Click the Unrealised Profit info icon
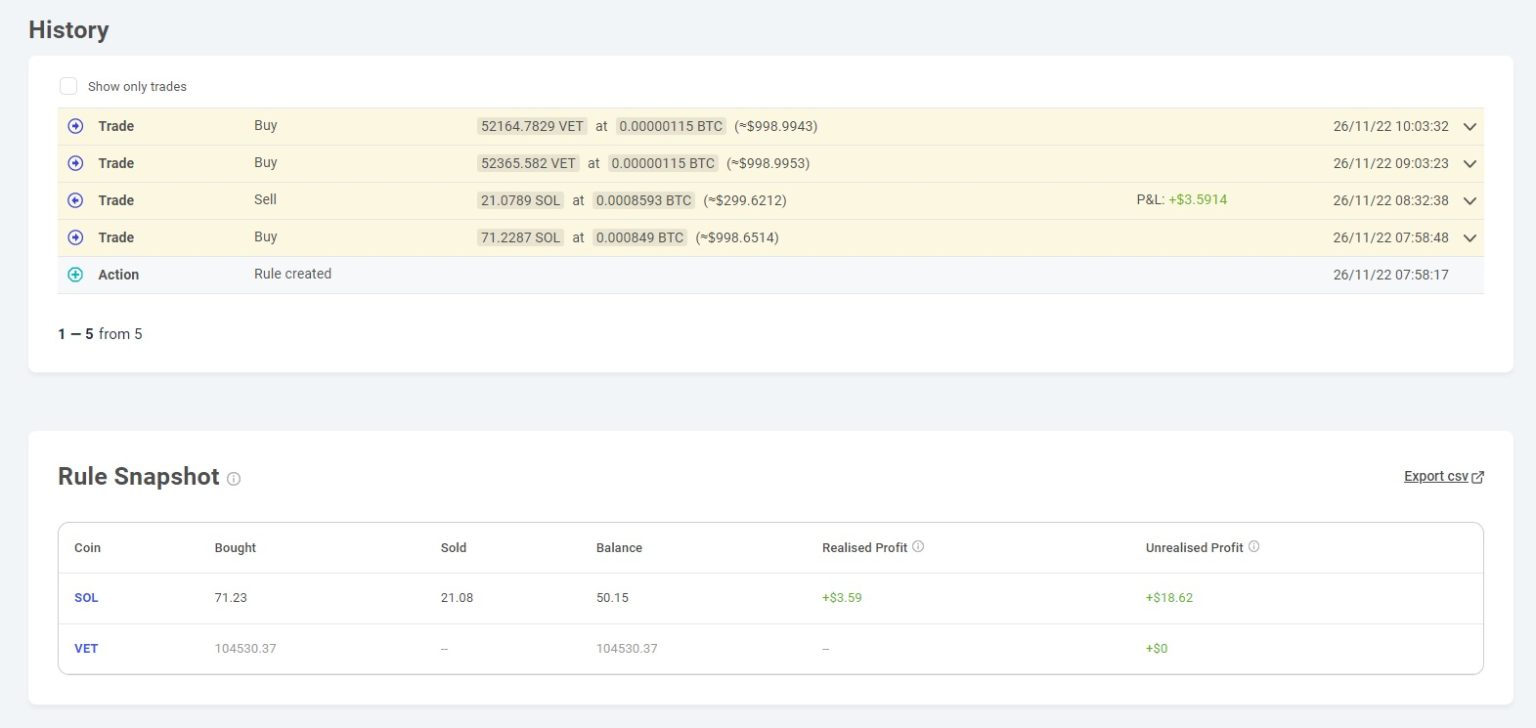The height and width of the screenshot is (728, 1536). coord(1254,547)
